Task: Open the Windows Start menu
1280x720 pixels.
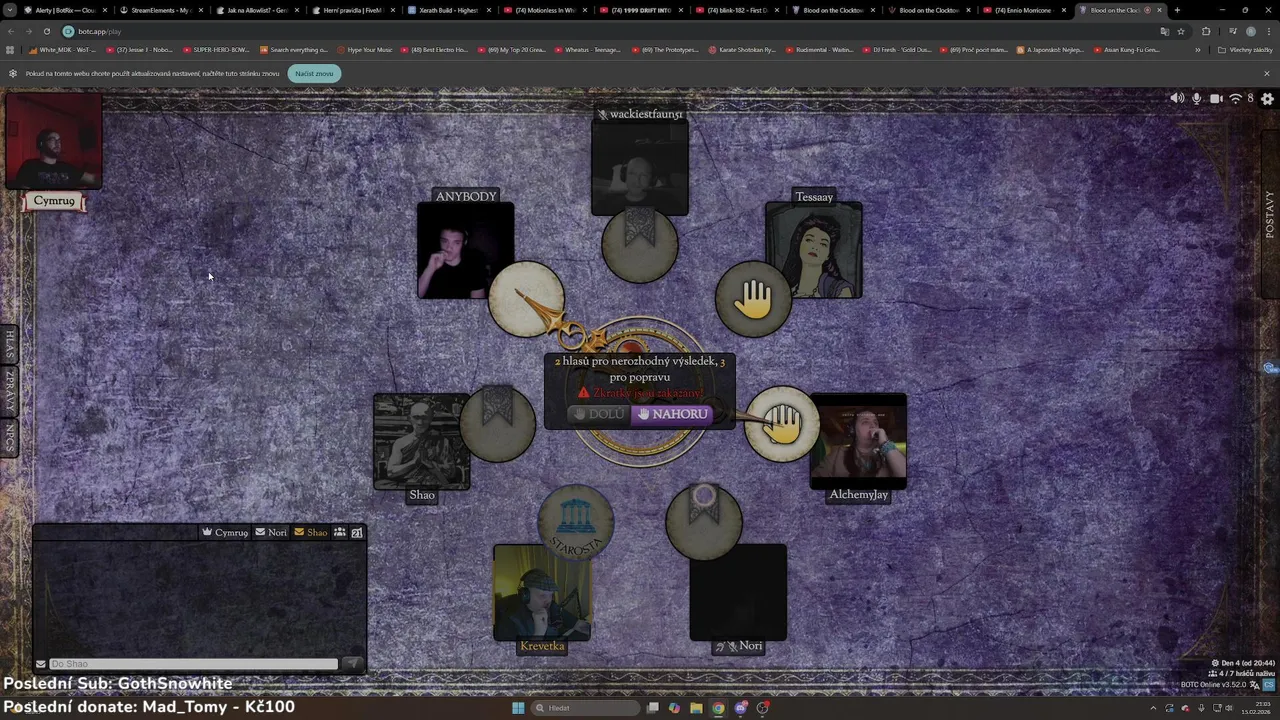Action: [518, 708]
